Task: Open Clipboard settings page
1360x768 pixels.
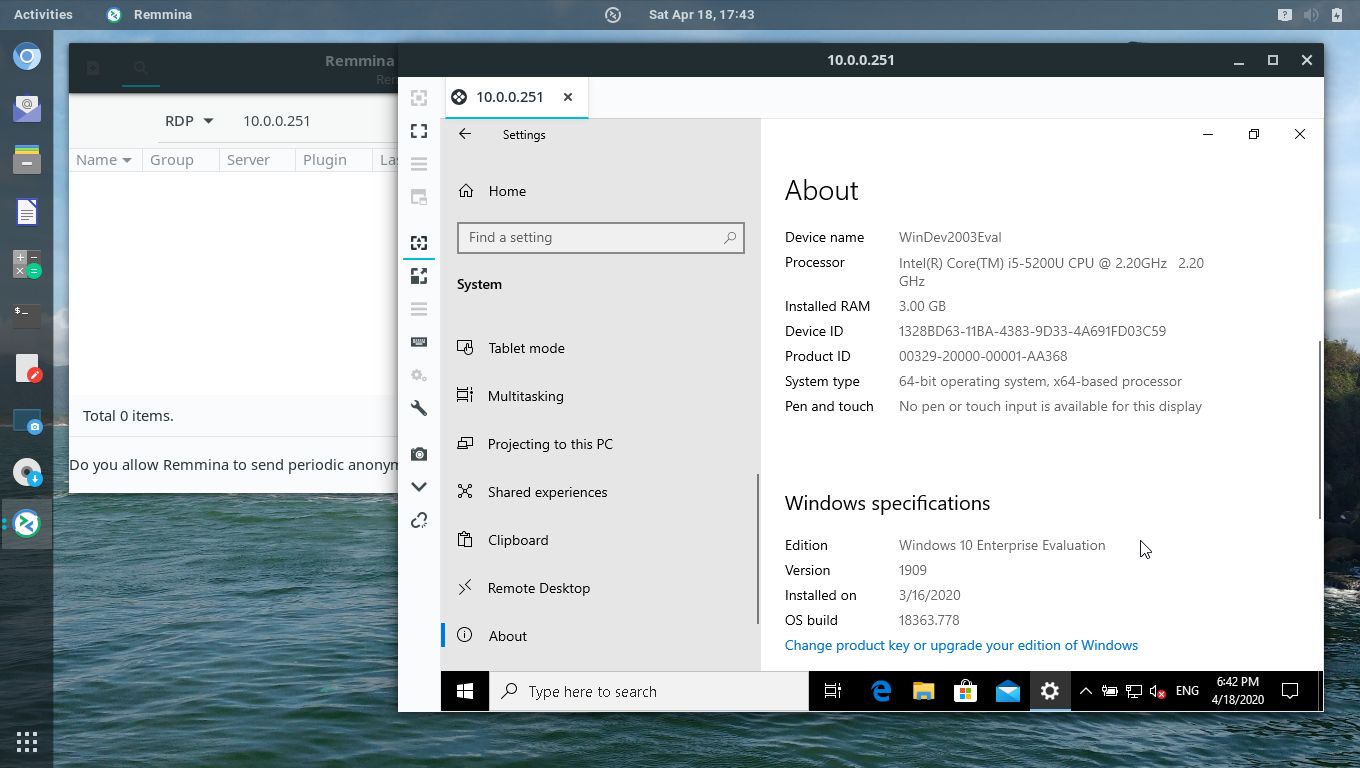Action: [517, 540]
